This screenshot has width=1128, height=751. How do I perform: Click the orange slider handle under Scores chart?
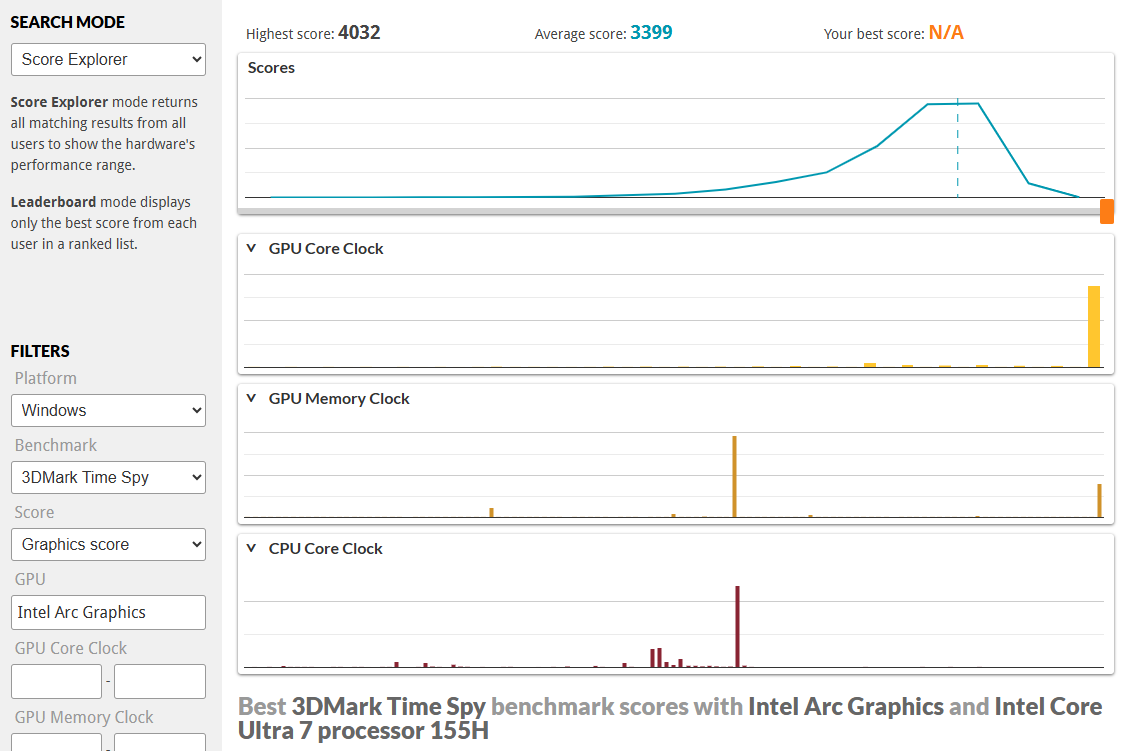[1107, 211]
